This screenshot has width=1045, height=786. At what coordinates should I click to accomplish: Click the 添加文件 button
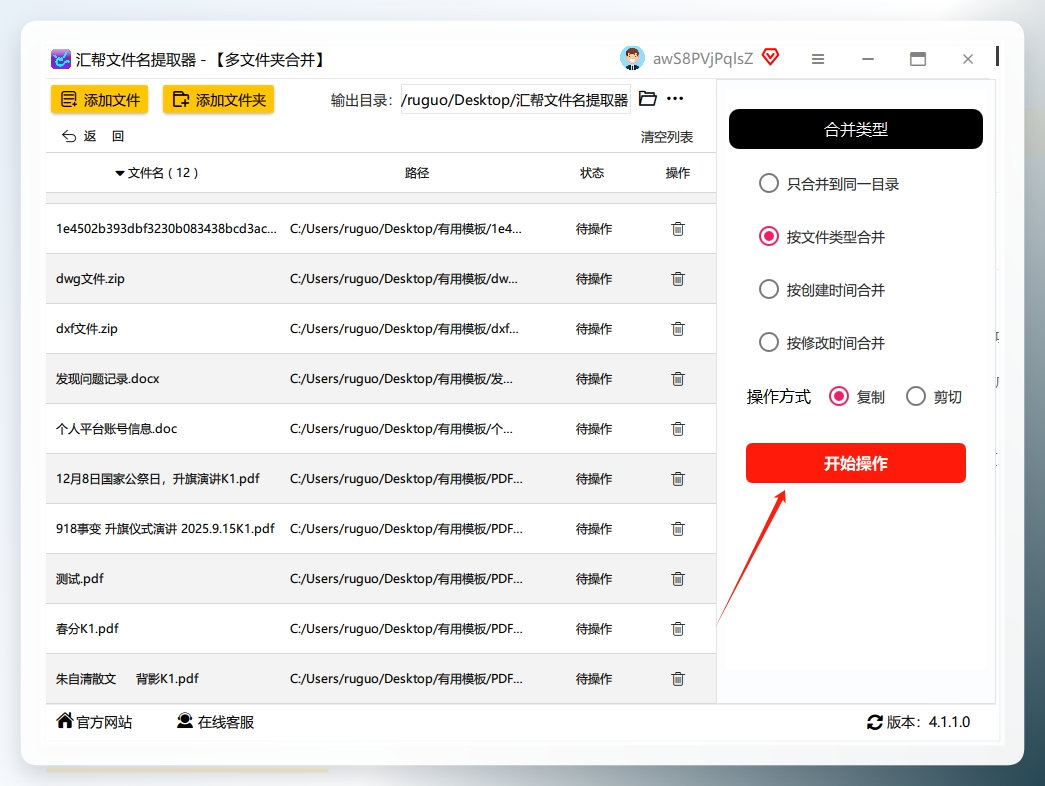point(99,99)
